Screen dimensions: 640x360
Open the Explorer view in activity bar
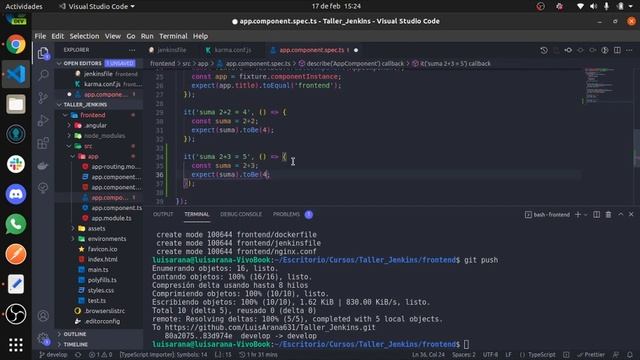coord(43,53)
